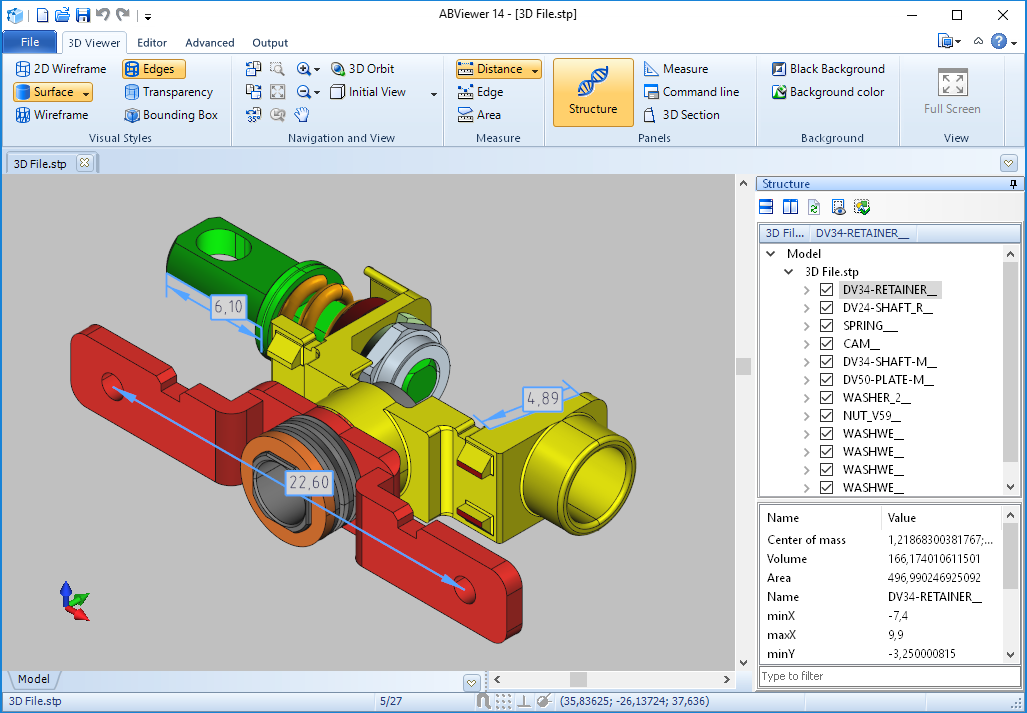Open the Surface style dropdown arrow

click(x=86, y=92)
